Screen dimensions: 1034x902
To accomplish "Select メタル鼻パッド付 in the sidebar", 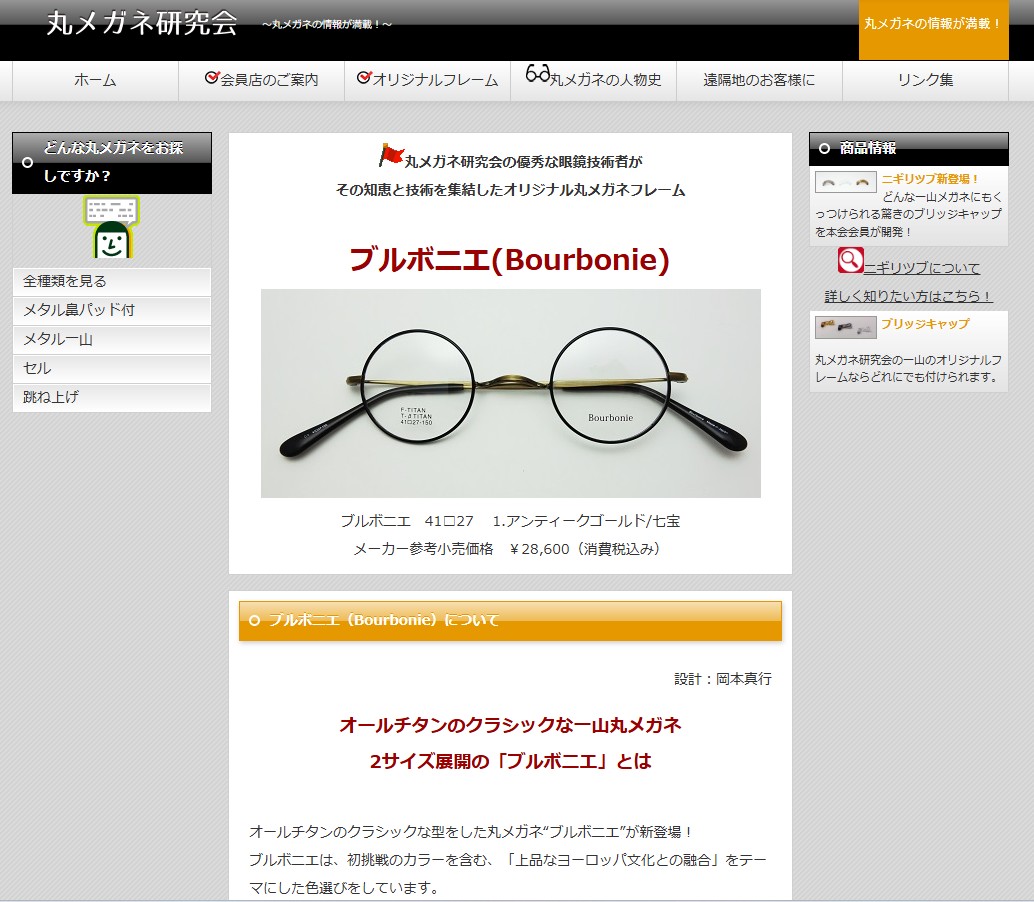I will click(111, 311).
